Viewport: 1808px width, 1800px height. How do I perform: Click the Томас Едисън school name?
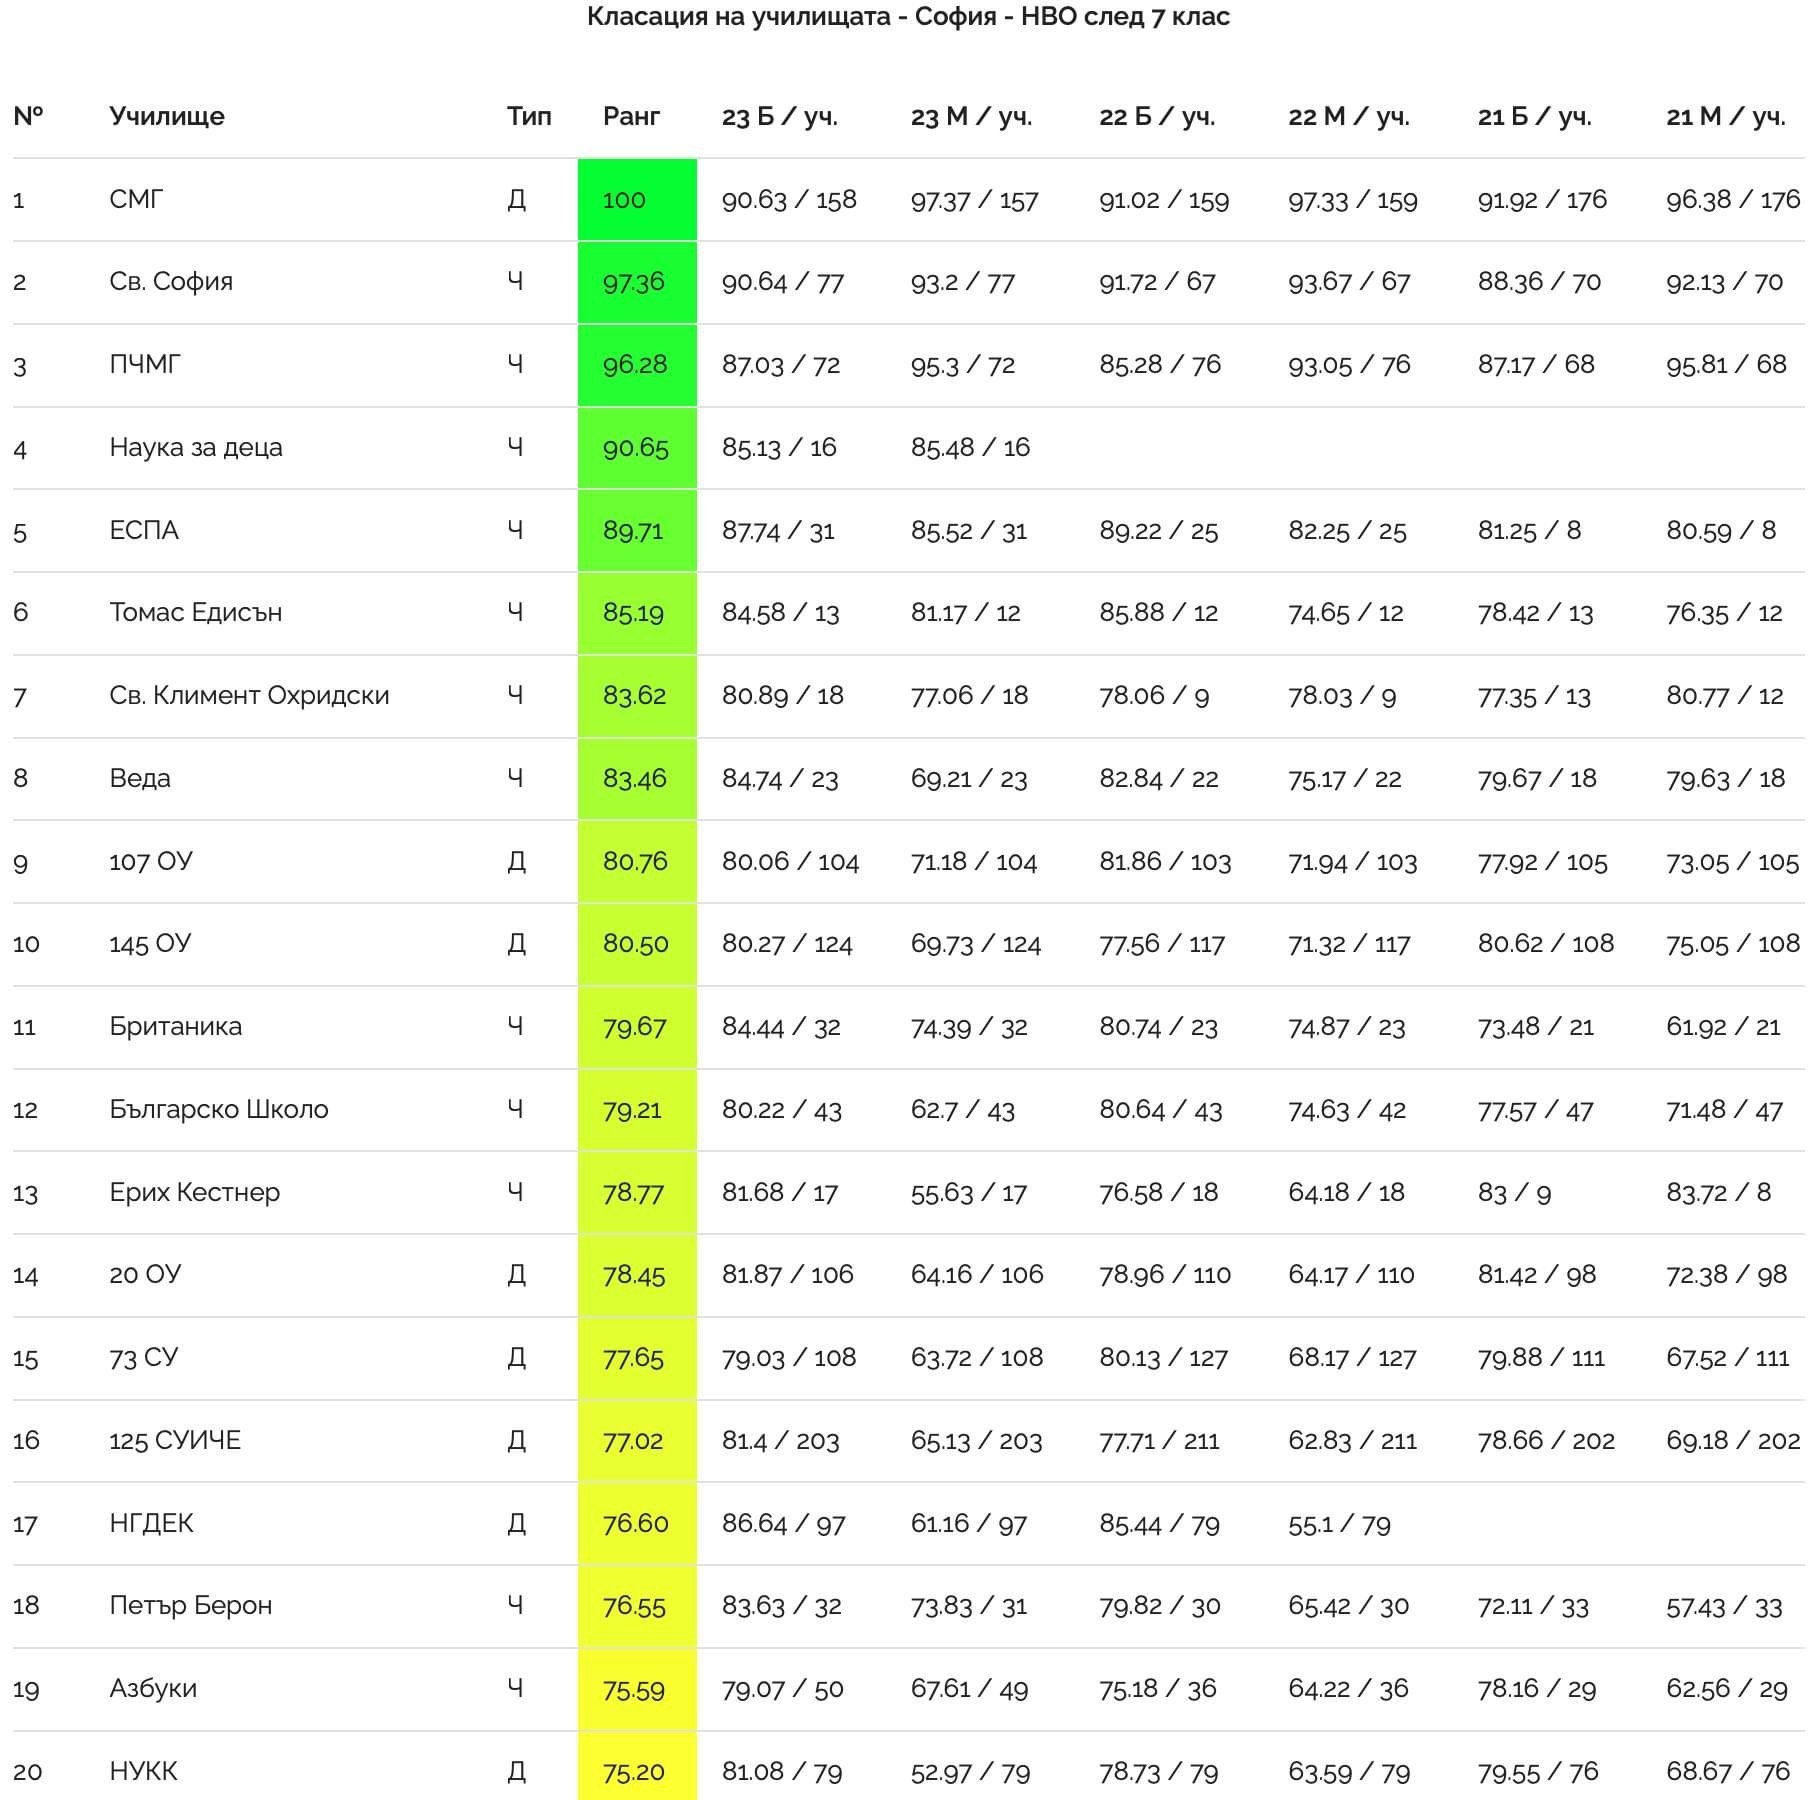(196, 612)
